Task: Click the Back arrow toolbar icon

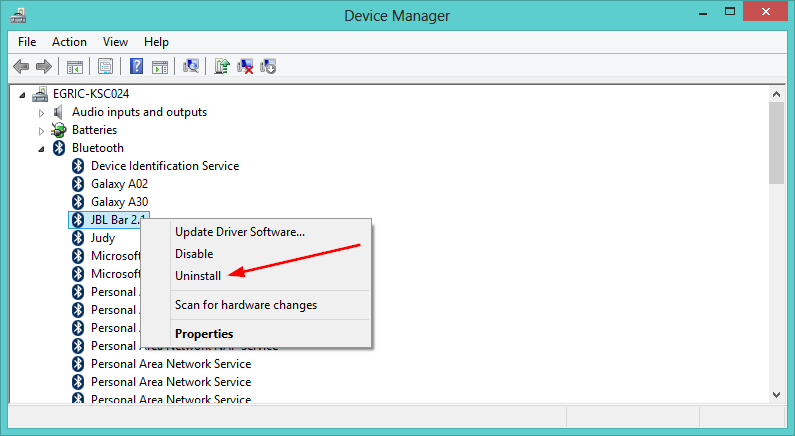Action: tap(20, 66)
